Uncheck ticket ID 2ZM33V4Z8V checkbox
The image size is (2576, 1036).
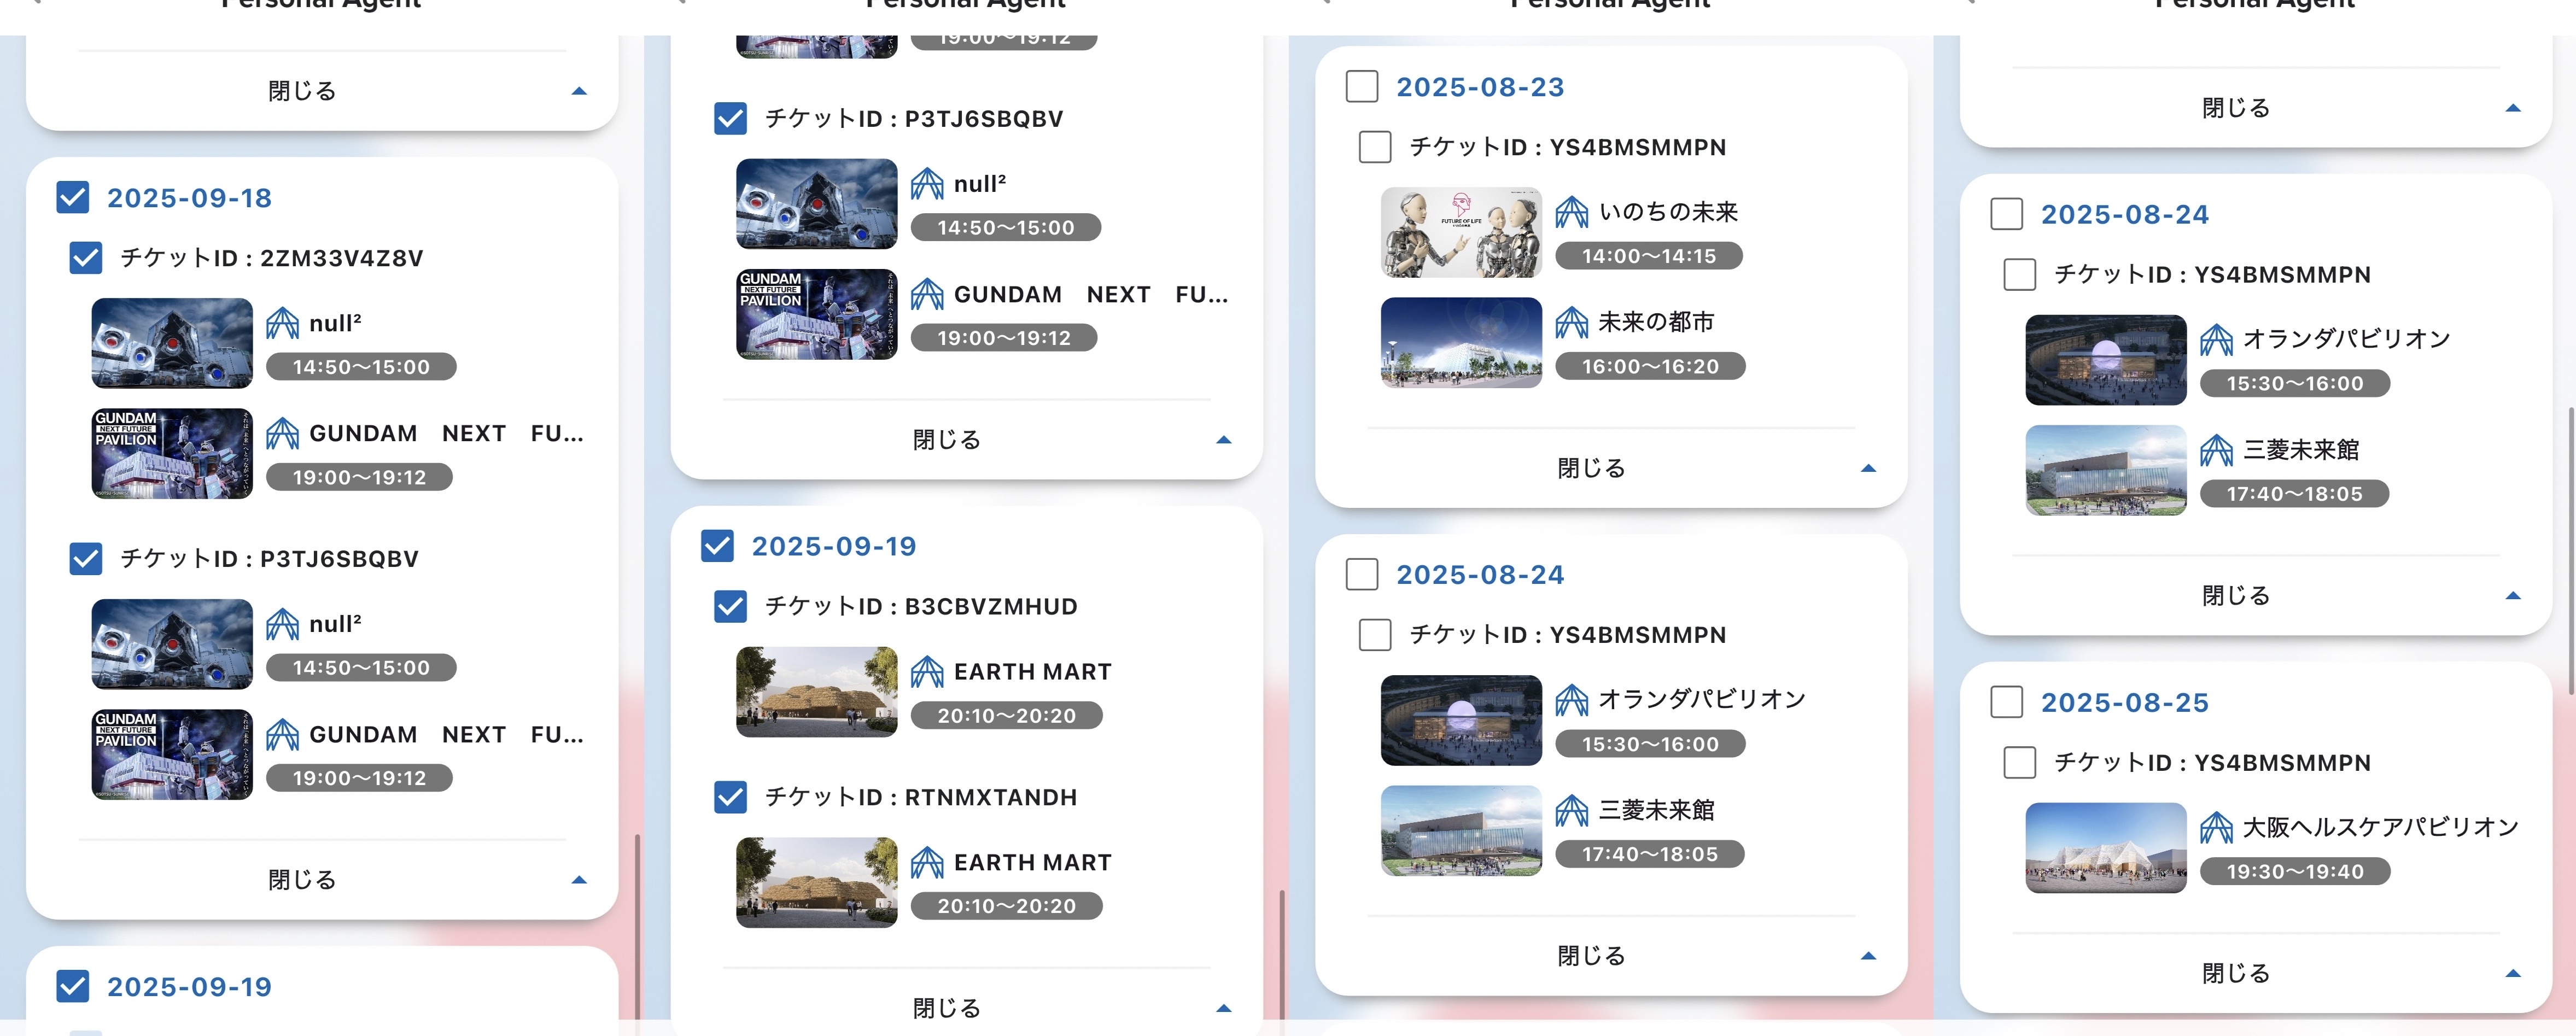coord(86,258)
